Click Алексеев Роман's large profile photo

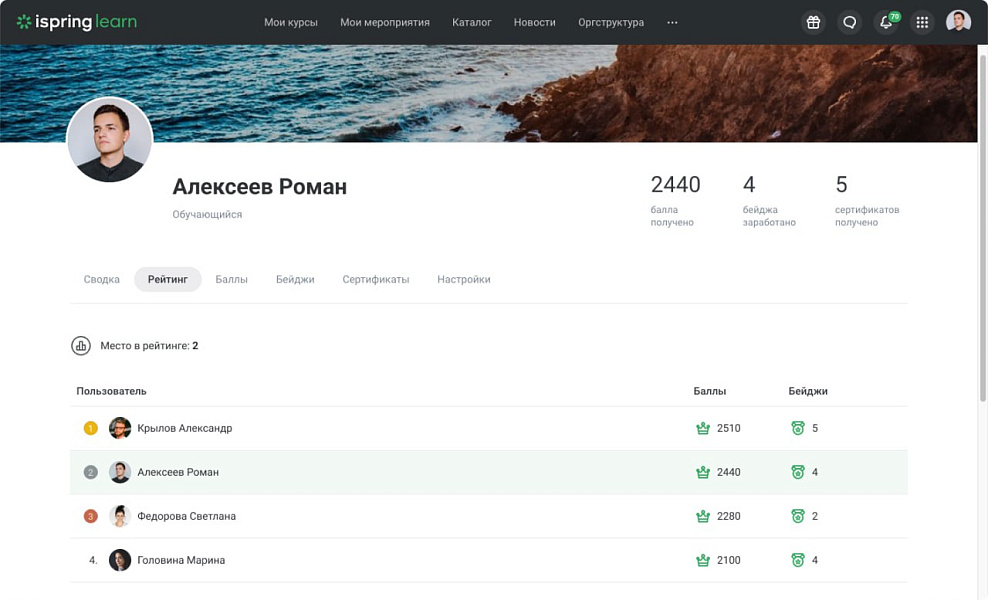109,140
